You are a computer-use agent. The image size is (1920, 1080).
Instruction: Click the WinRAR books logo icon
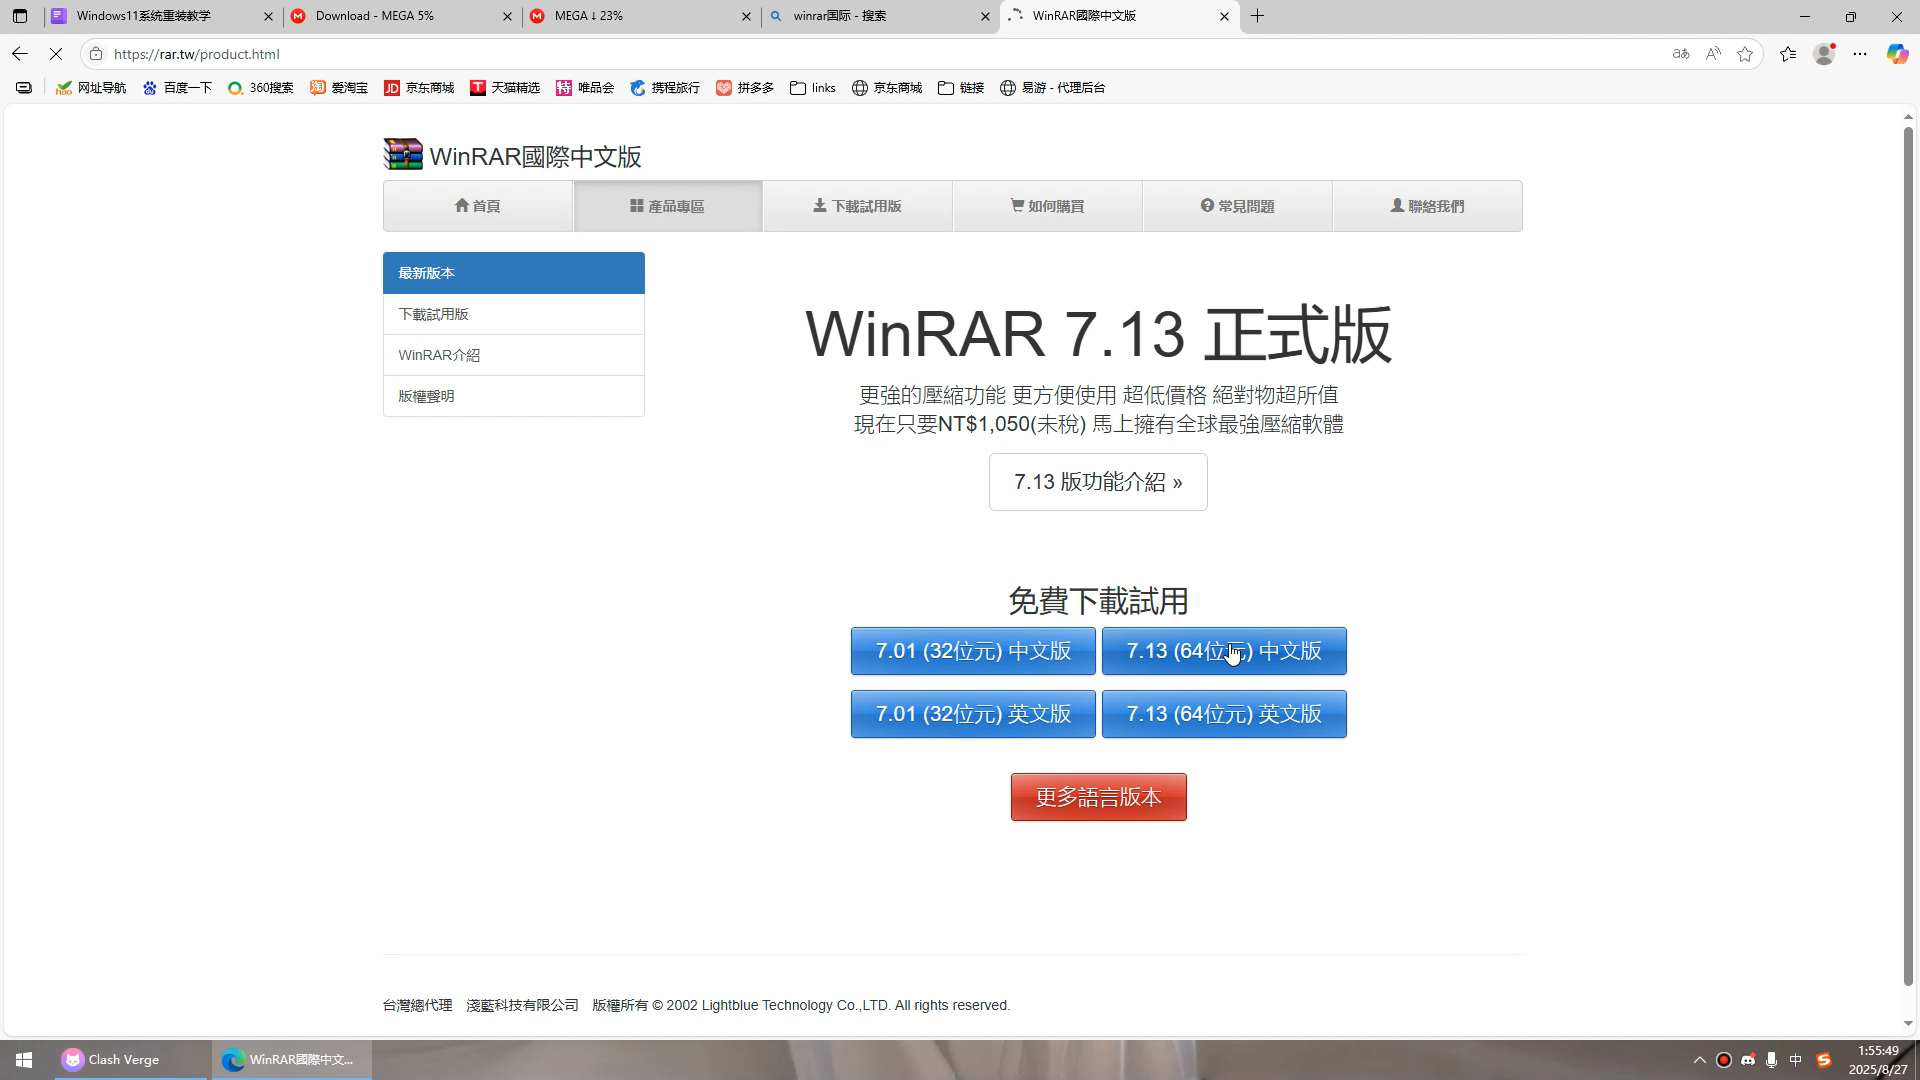(x=403, y=155)
